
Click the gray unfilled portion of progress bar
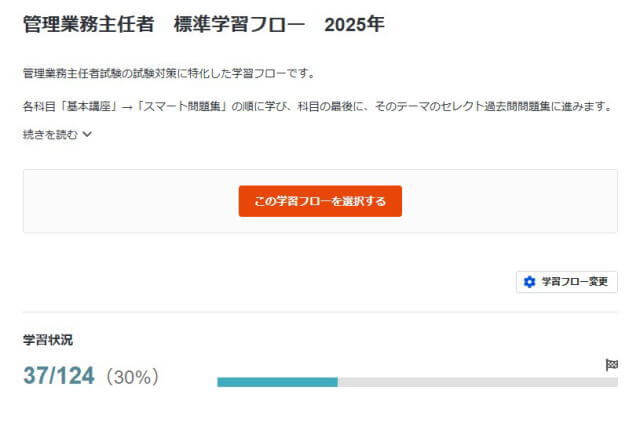(477, 382)
